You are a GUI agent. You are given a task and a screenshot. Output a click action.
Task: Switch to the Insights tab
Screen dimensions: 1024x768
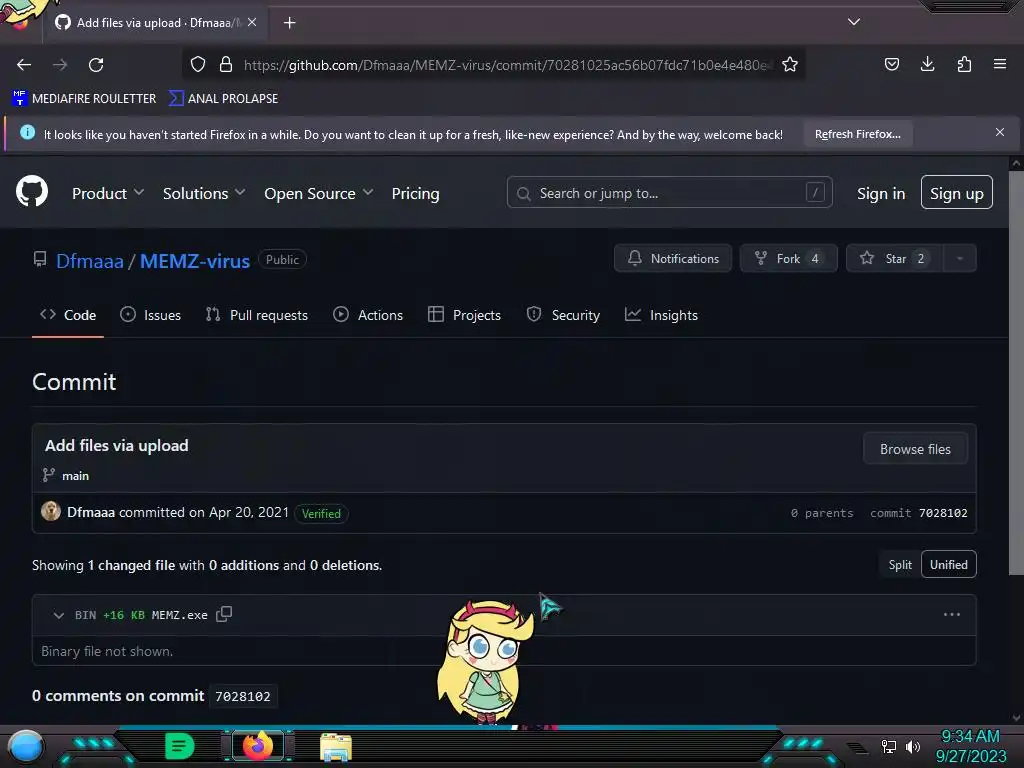pyautogui.click(x=662, y=315)
